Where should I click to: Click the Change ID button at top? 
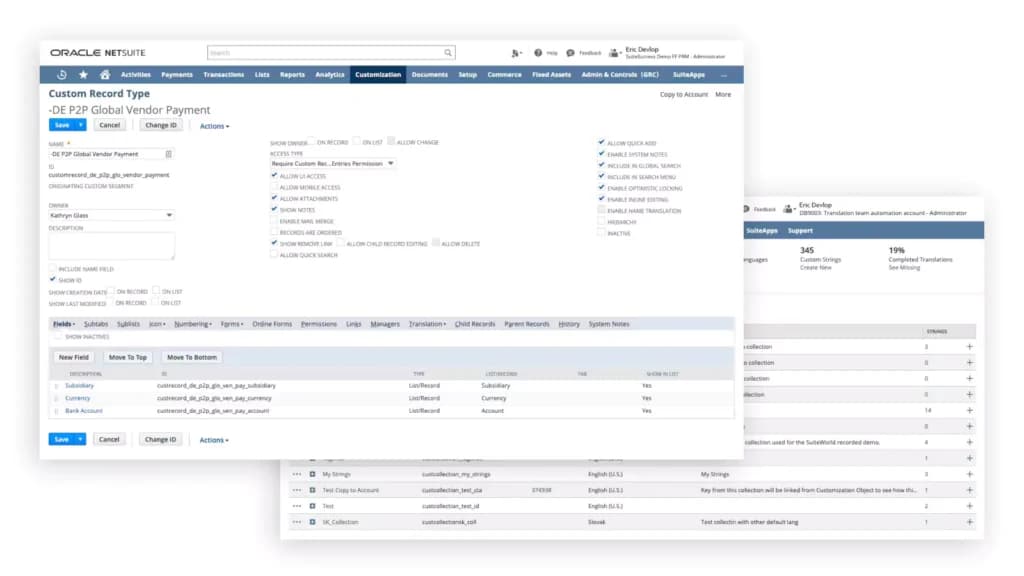tap(161, 125)
